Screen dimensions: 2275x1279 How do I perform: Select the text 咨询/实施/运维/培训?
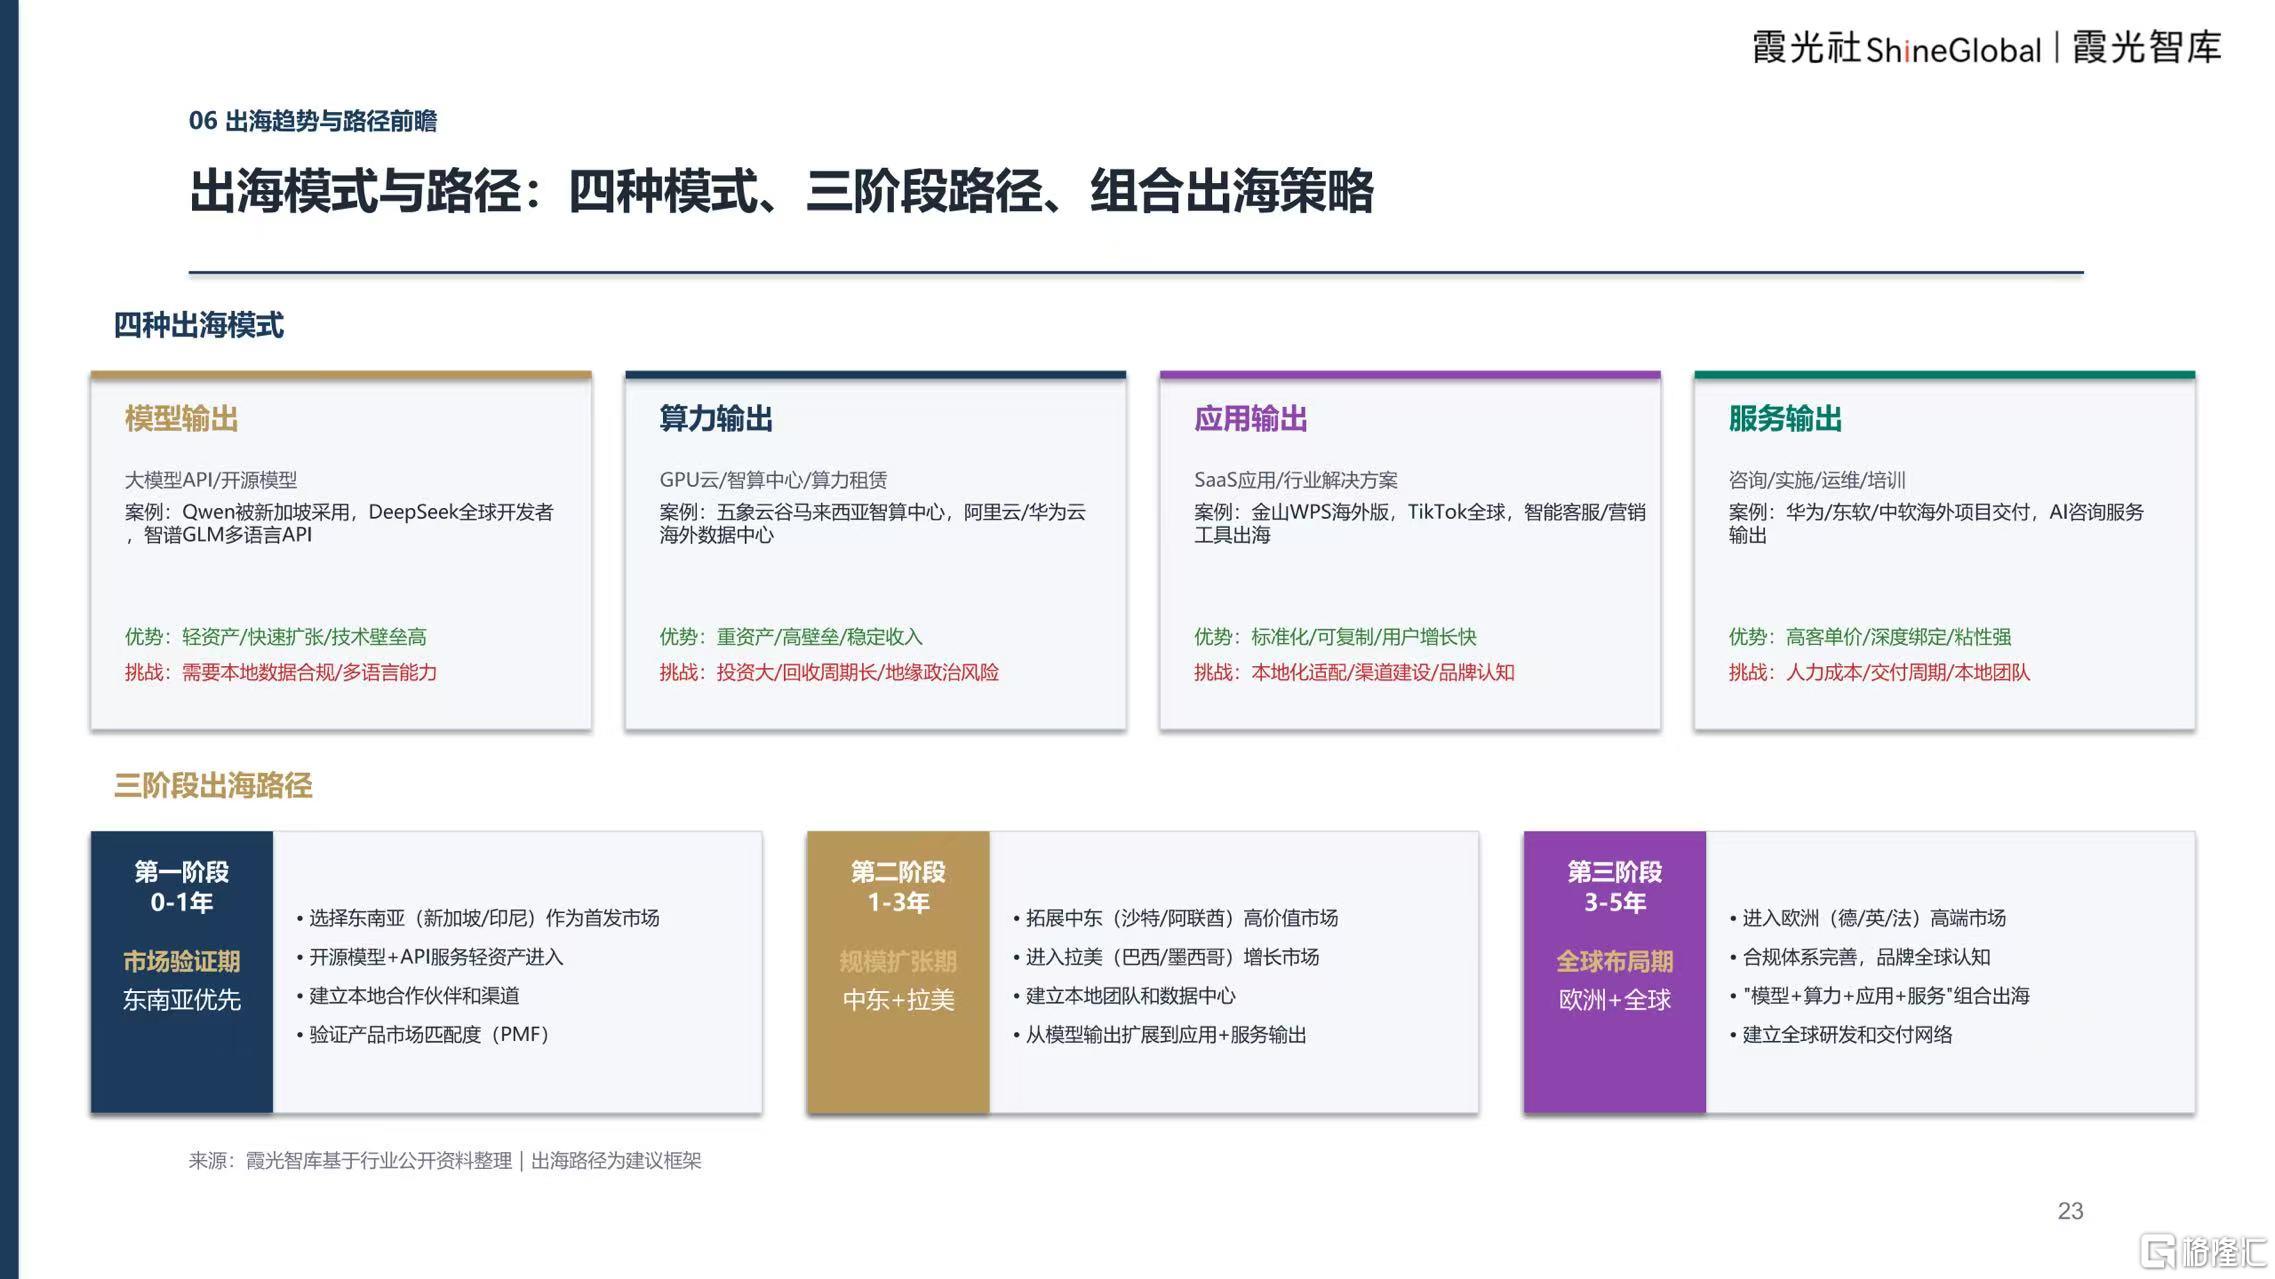pyautogui.click(x=1817, y=480)
